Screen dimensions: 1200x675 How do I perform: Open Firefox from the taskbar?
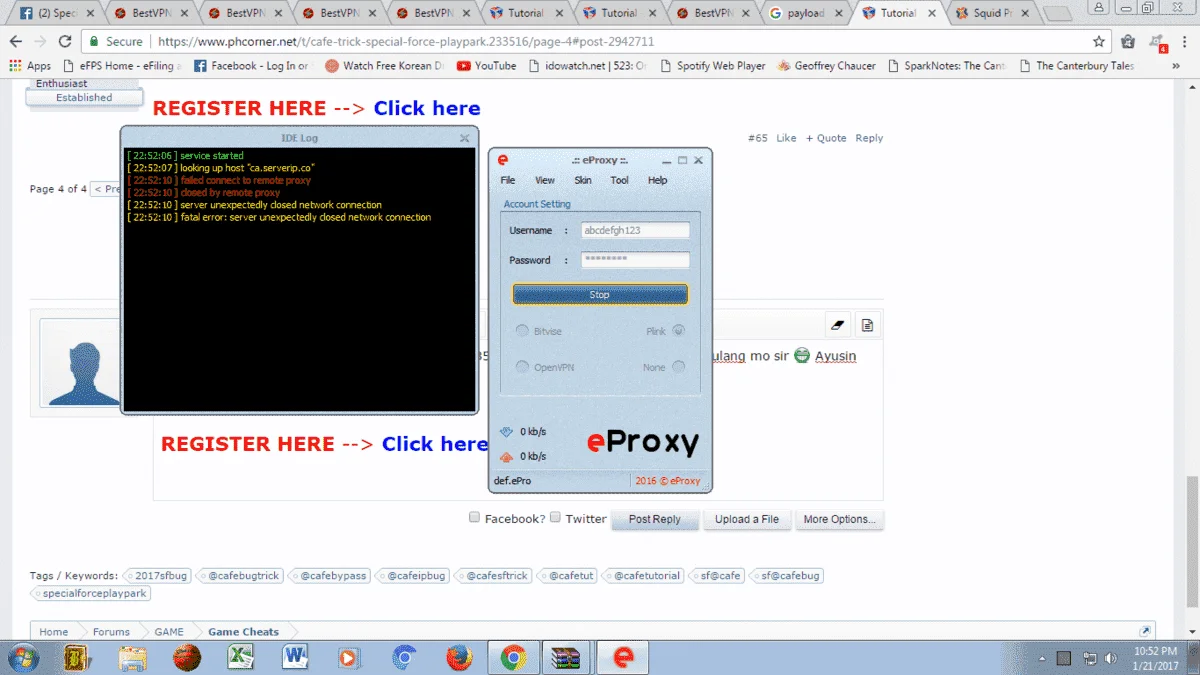click(x=458, y=657)
